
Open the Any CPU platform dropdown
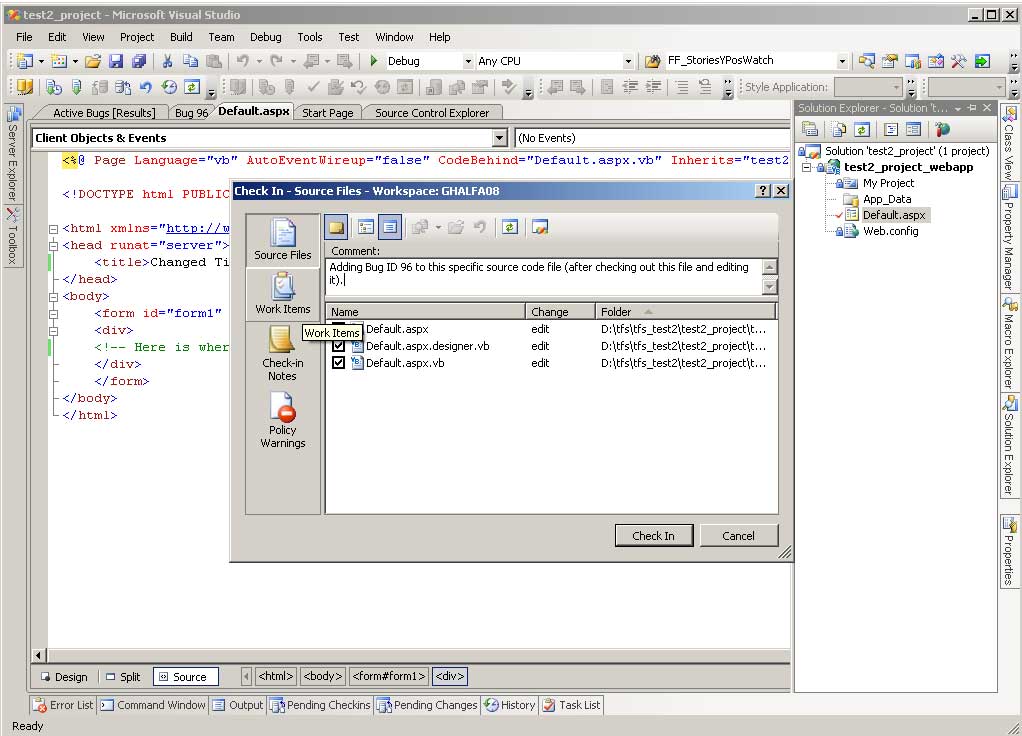click(628, 61)
